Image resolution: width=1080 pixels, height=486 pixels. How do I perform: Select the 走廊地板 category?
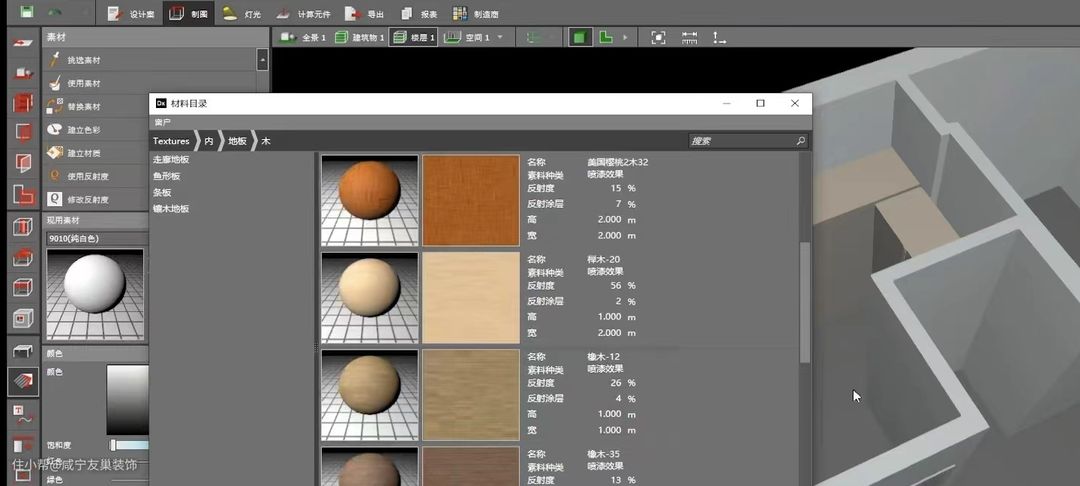point(171,160)
